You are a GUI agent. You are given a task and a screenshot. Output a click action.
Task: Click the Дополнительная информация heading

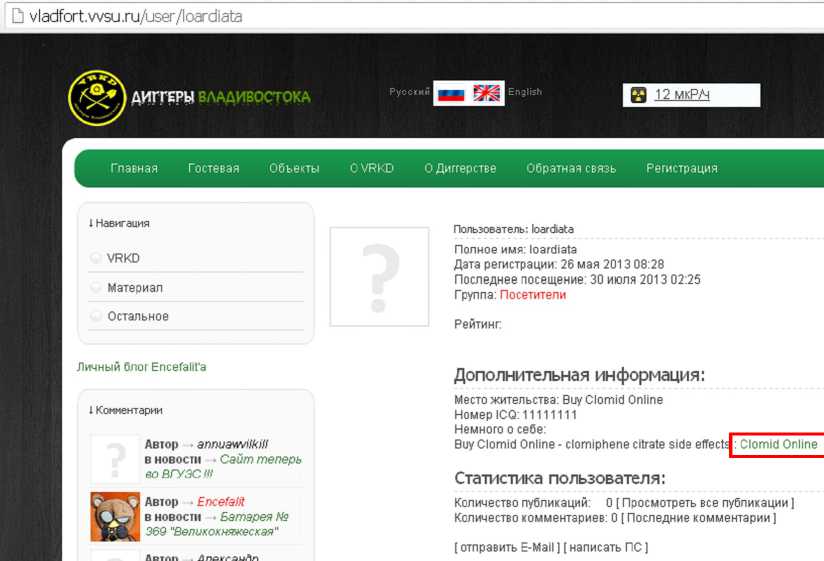pyautogui.click(x=579, y=375)
